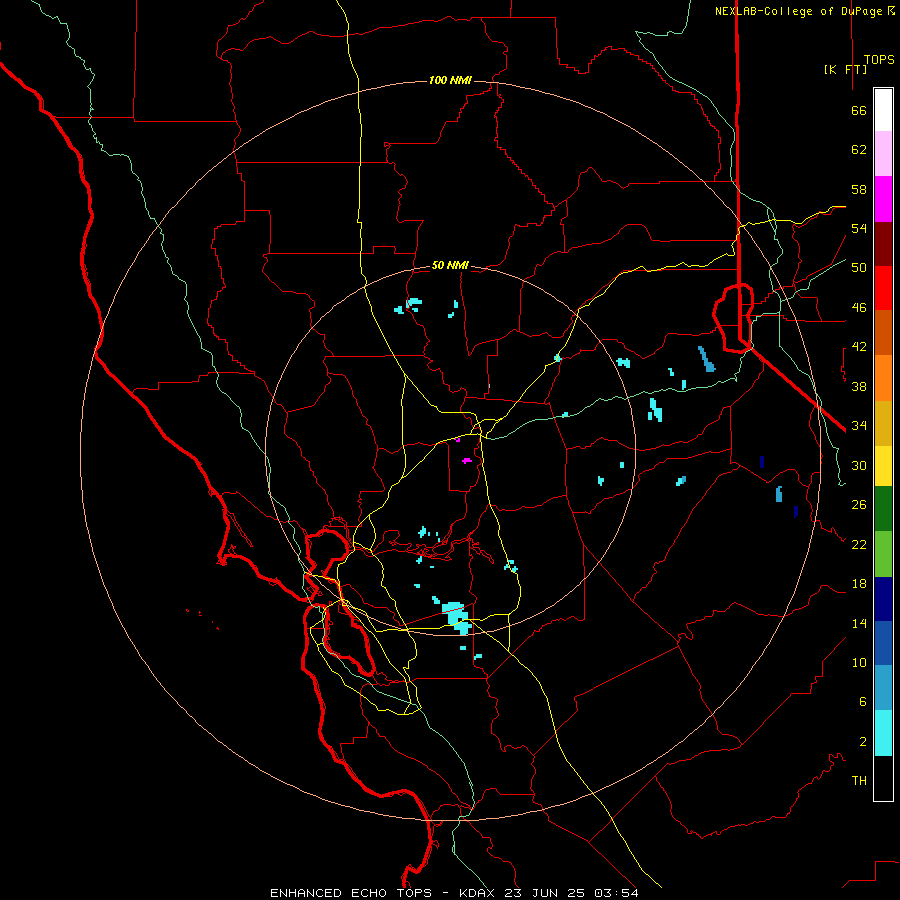The height and width of the screenshot is (900, 900).
Task: Click the "6" legend value
Action: (x=863, y=702)
